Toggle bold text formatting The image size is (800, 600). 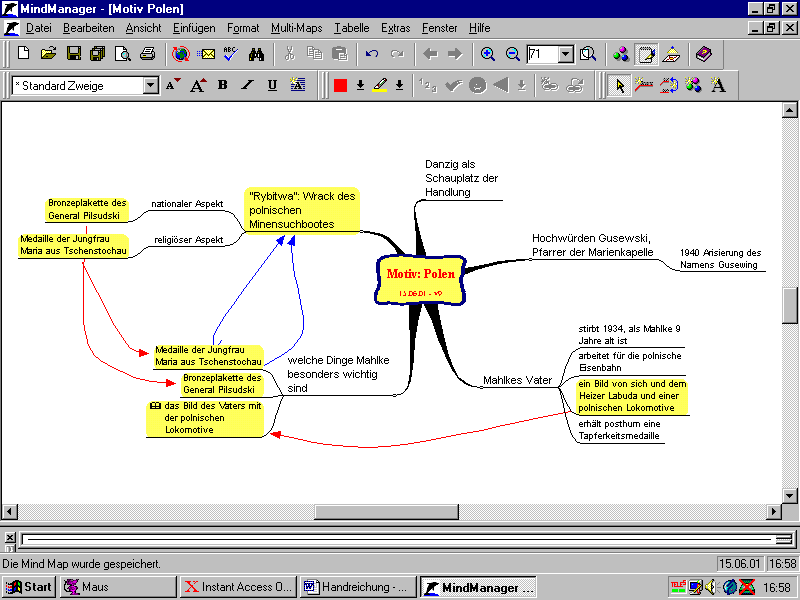point(222,86)
